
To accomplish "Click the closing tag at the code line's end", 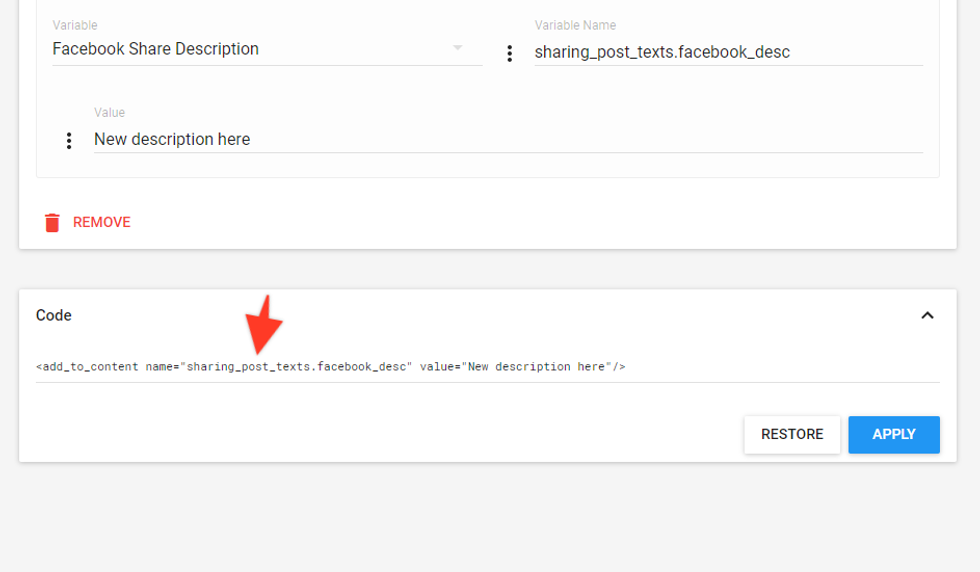I will (620, 367).
